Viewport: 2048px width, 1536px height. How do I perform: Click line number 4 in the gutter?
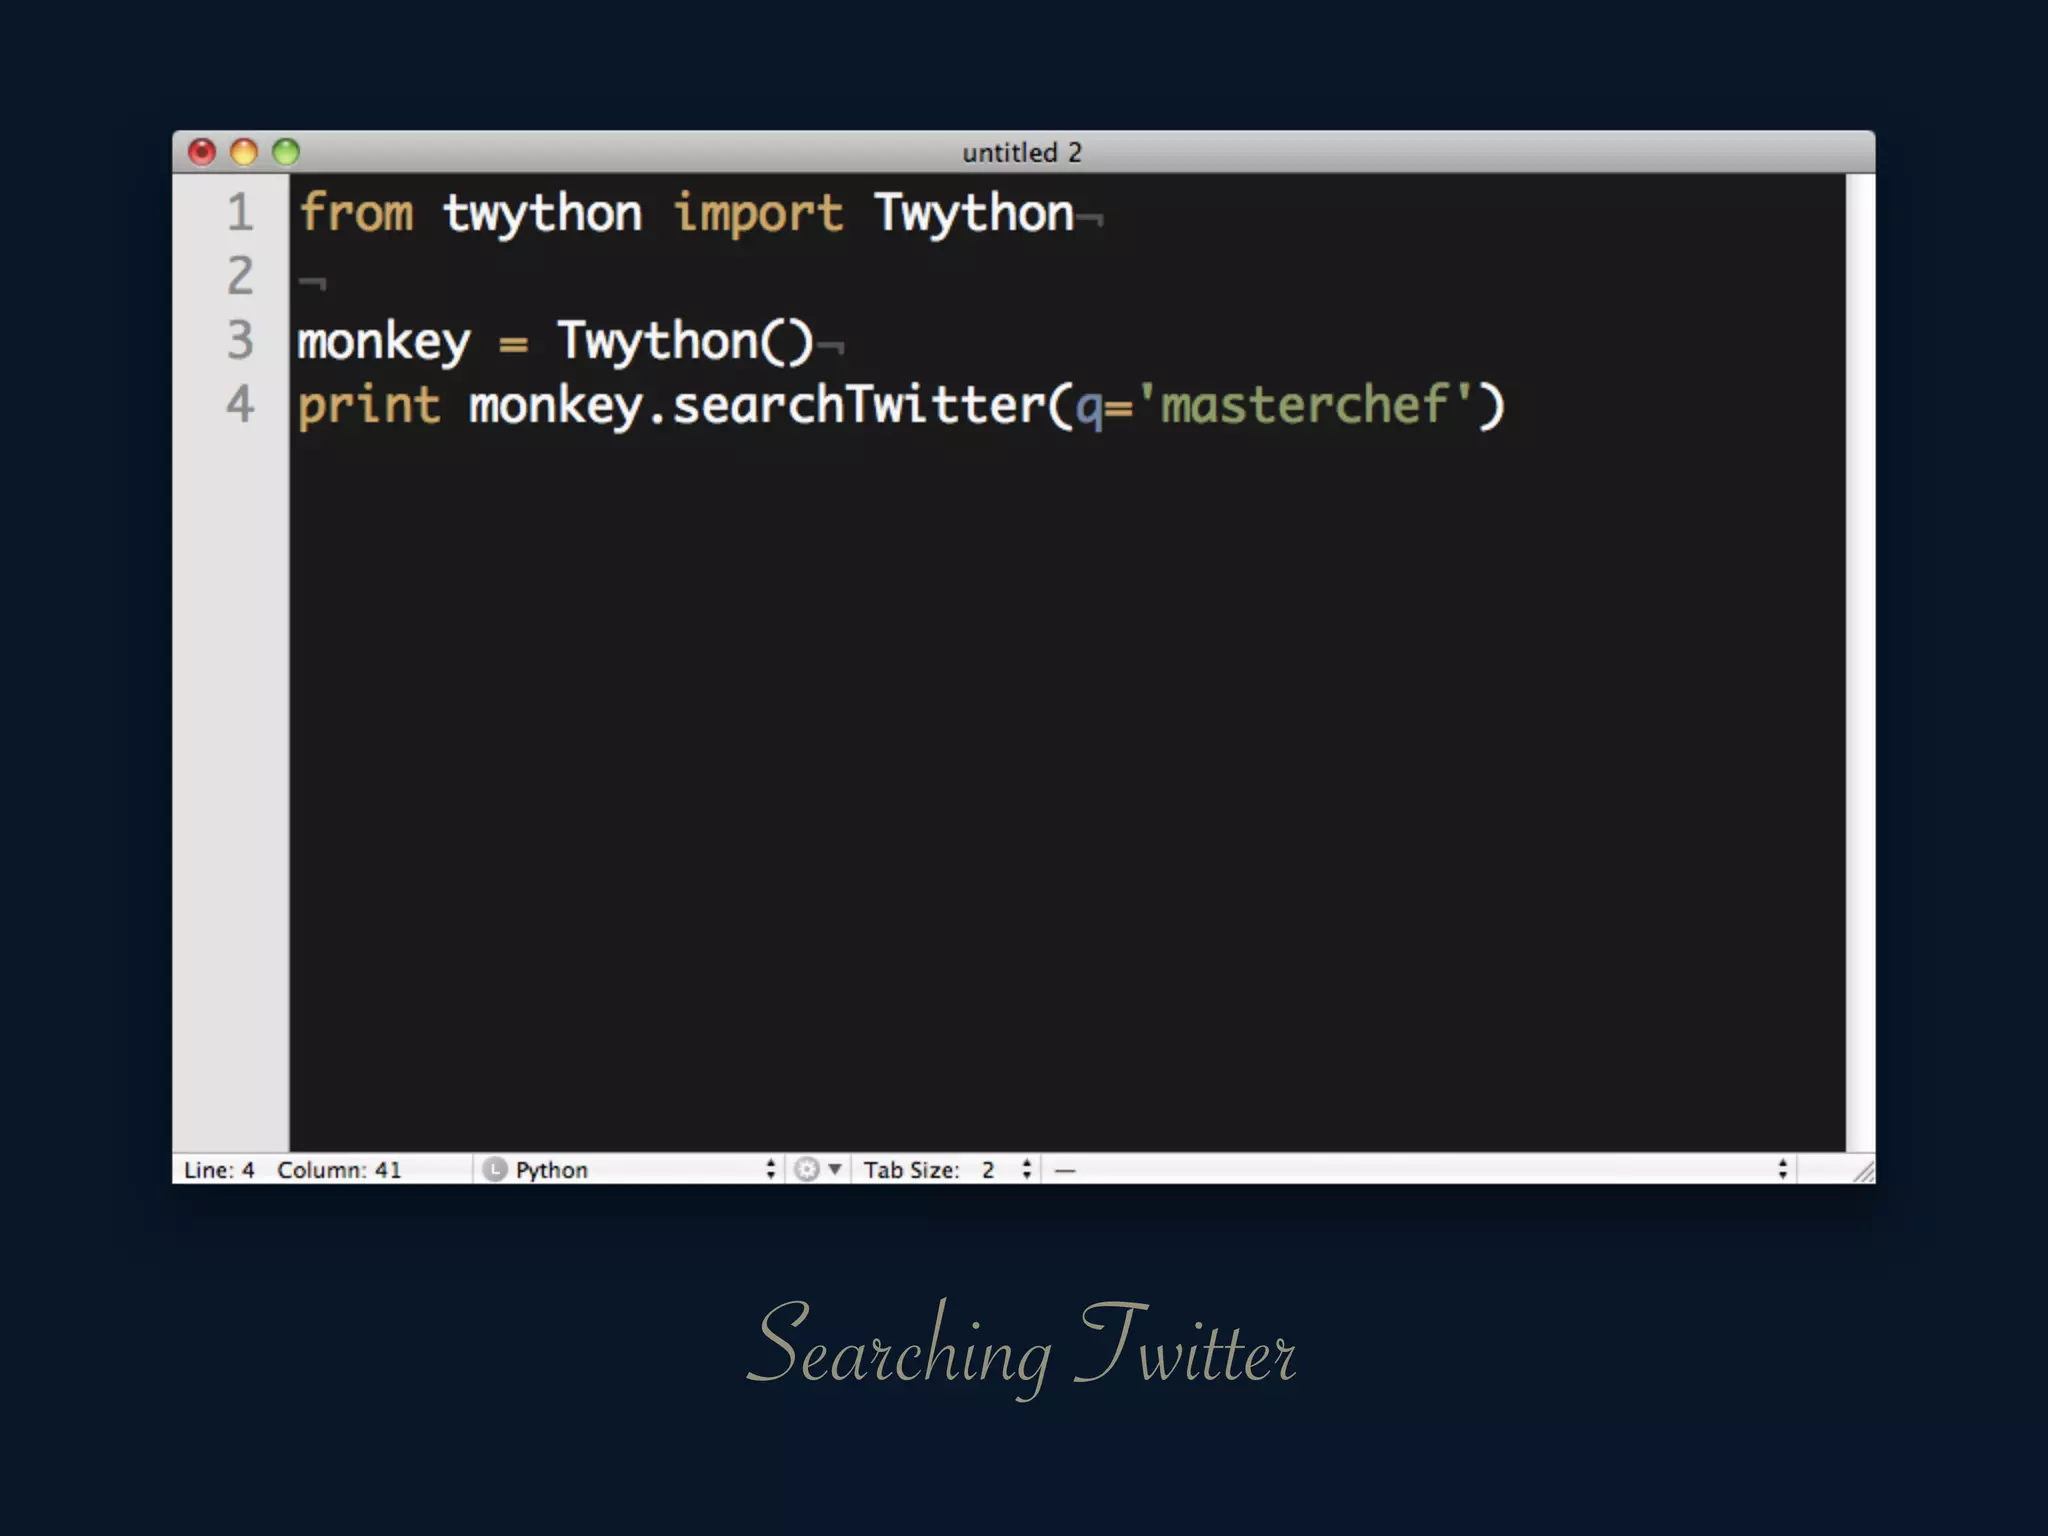pyautogui.click(x=239, y=405)
